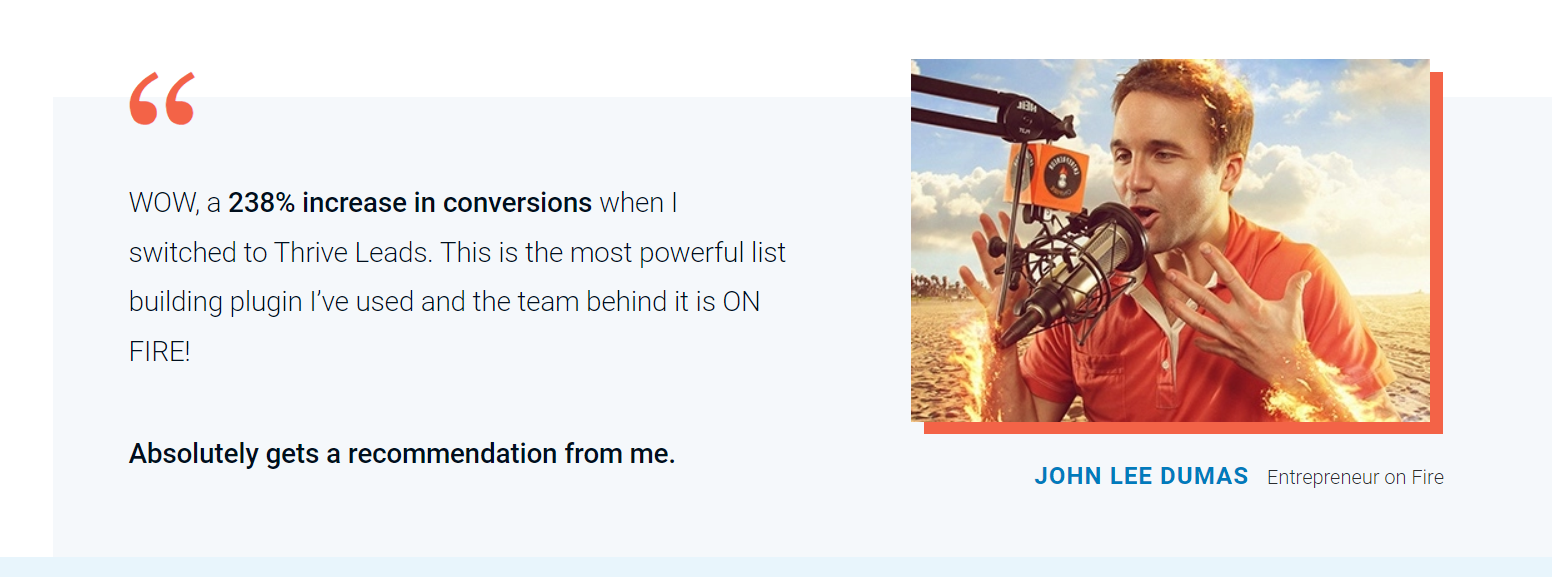Click the microphone boom arm
The height and width of the screenshot is (577, 1552).
(x=990, y=108)
